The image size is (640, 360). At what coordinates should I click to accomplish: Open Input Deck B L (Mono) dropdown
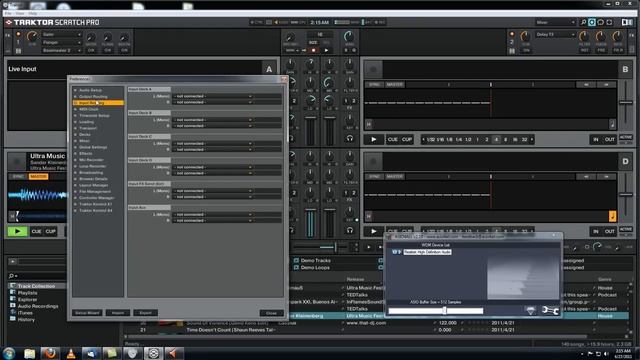[x=227, y=120]
